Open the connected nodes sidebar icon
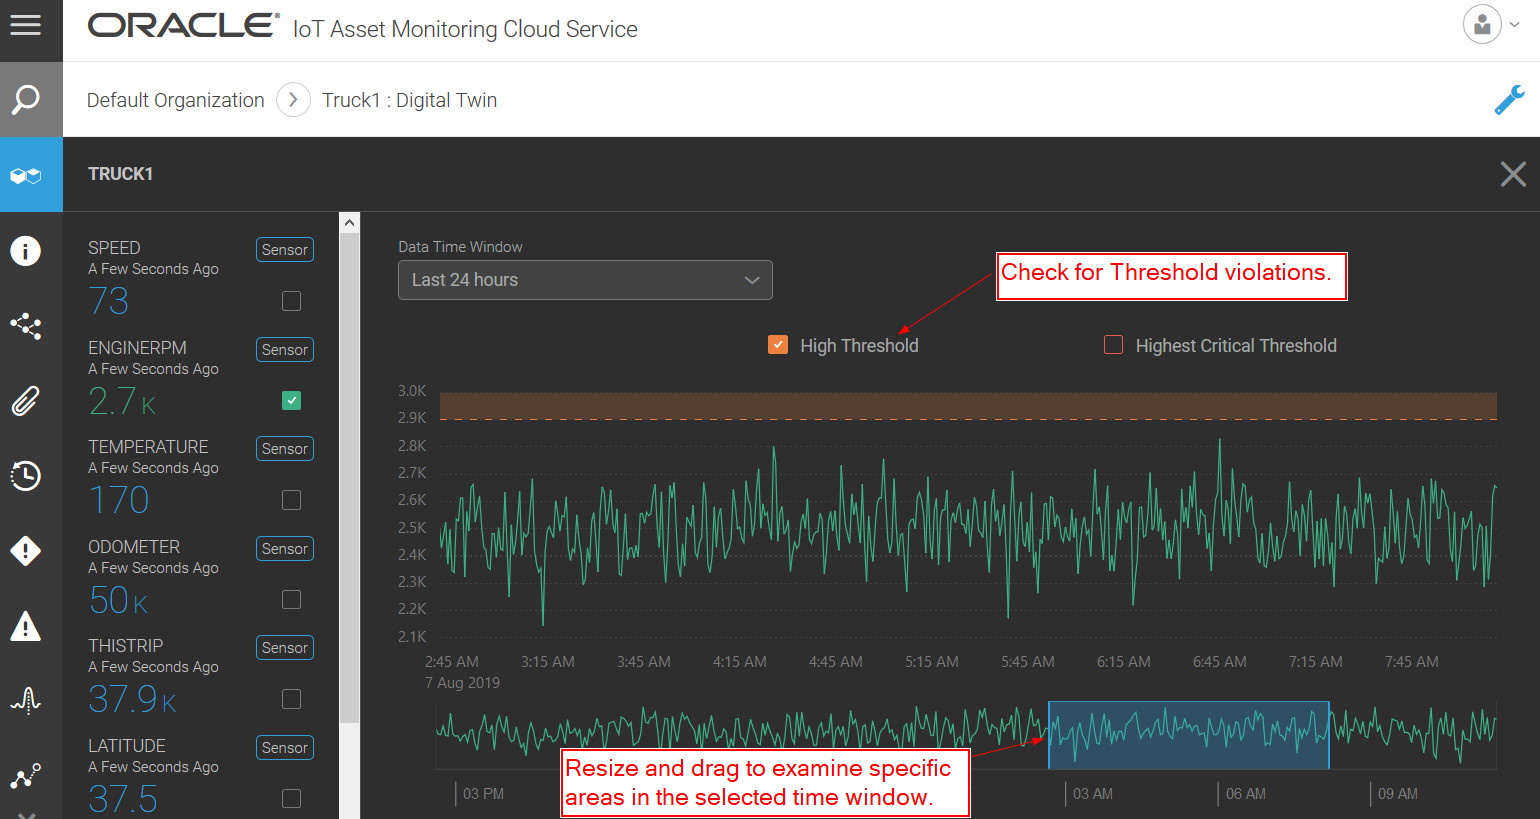1540x819 pixels. (26, 326)
